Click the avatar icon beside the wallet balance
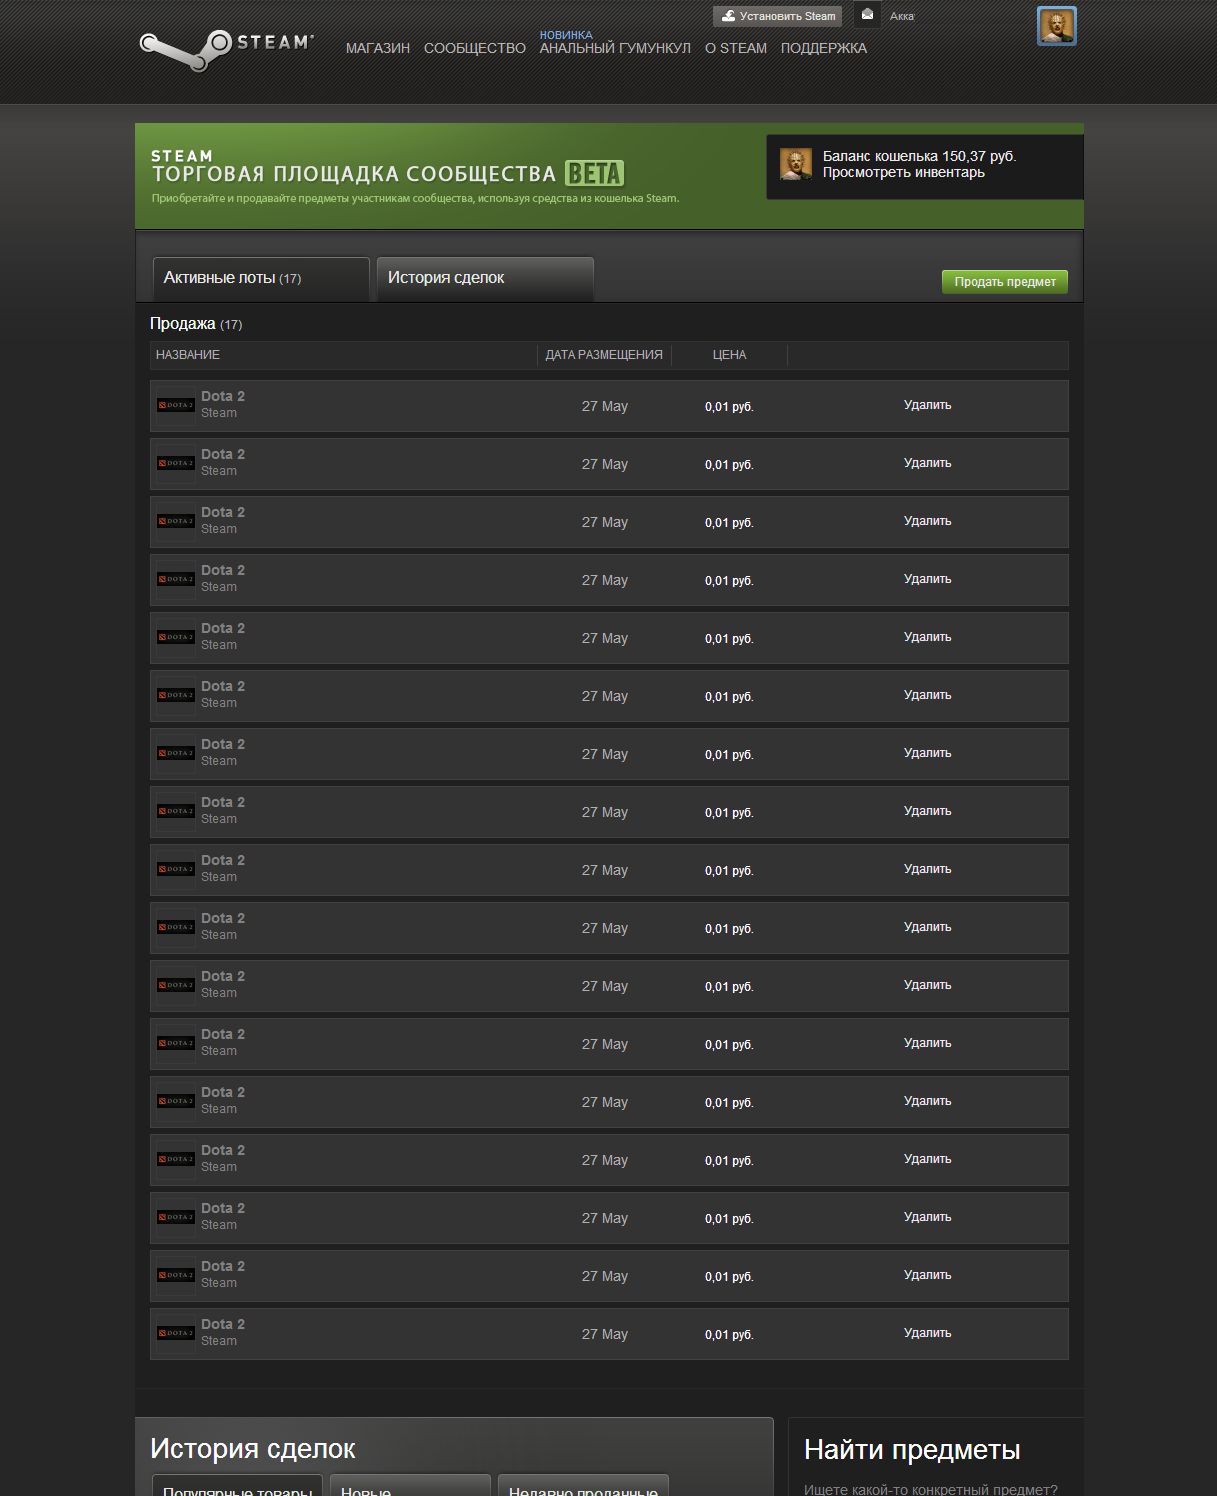Viewport: 1217px width, 1496px height. [795, 163]
